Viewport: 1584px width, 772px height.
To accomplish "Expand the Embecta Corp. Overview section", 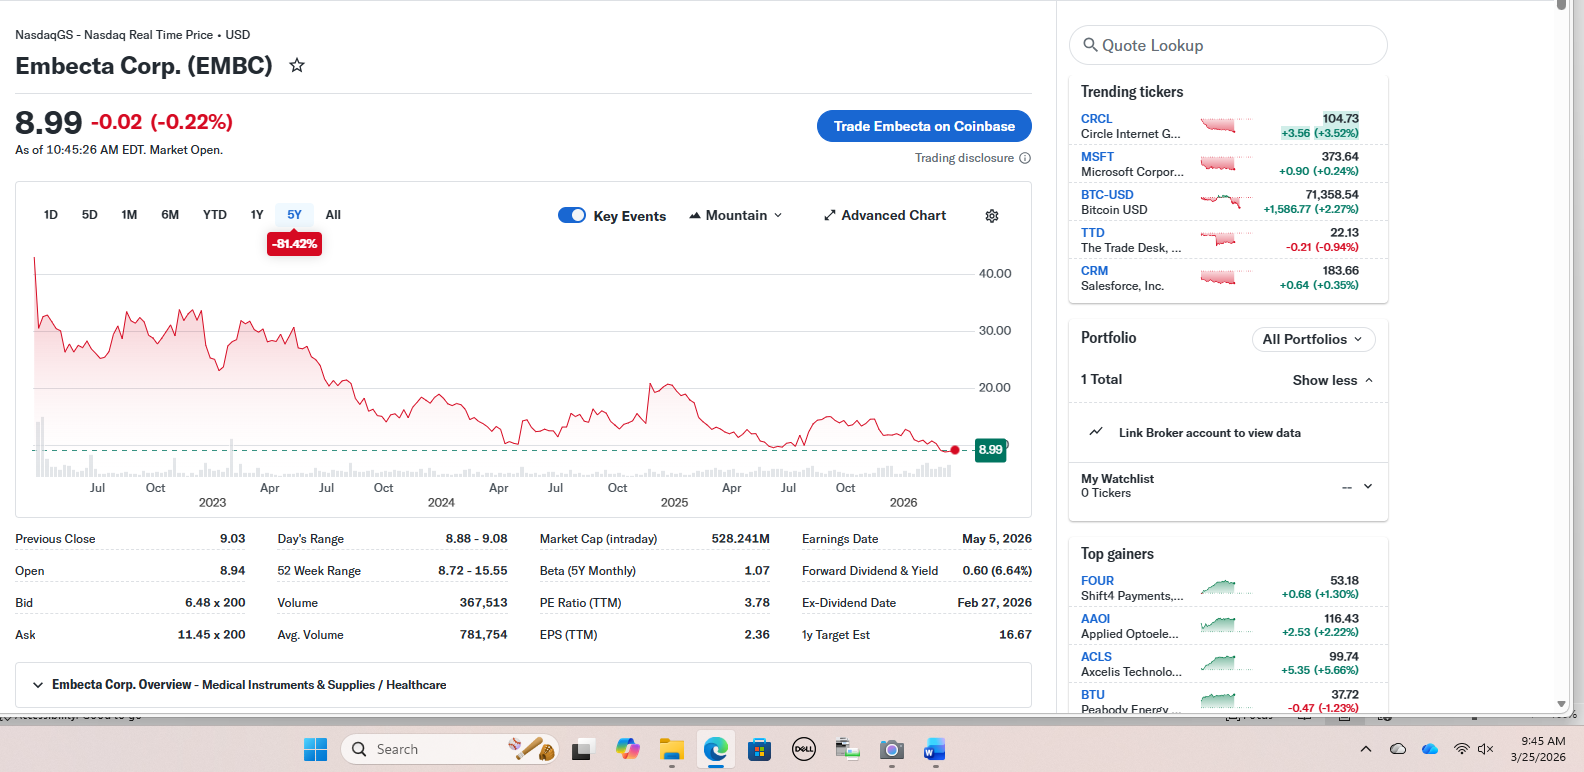I will (38, 685).
